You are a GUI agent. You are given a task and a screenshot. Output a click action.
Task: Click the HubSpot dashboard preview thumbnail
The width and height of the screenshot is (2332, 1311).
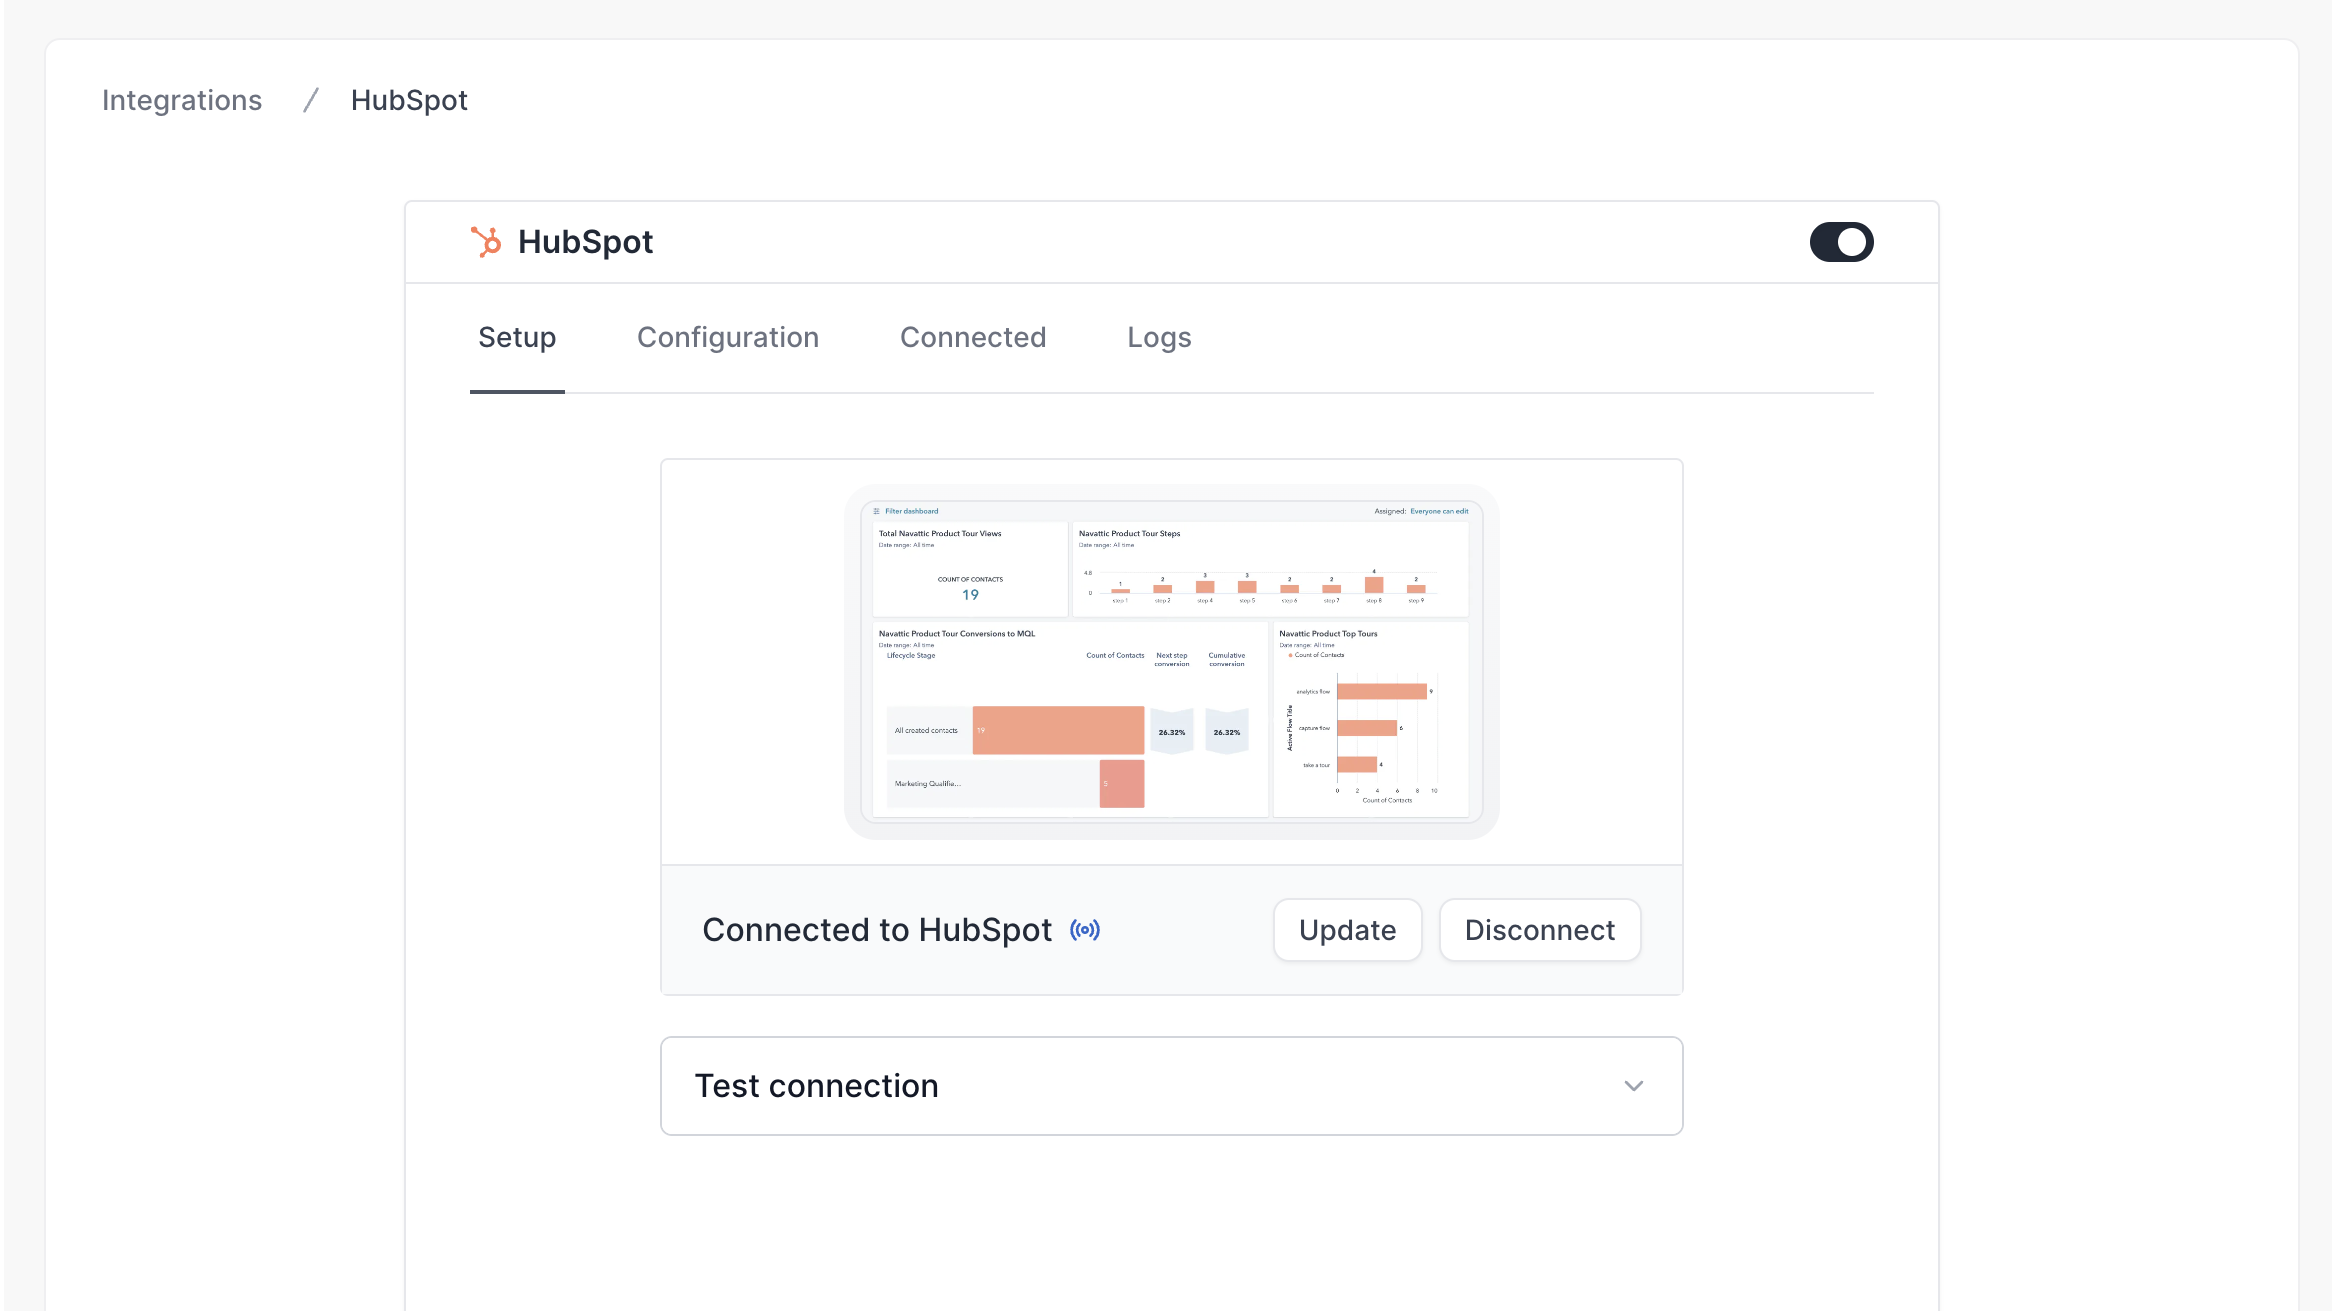click(1170, 660)
